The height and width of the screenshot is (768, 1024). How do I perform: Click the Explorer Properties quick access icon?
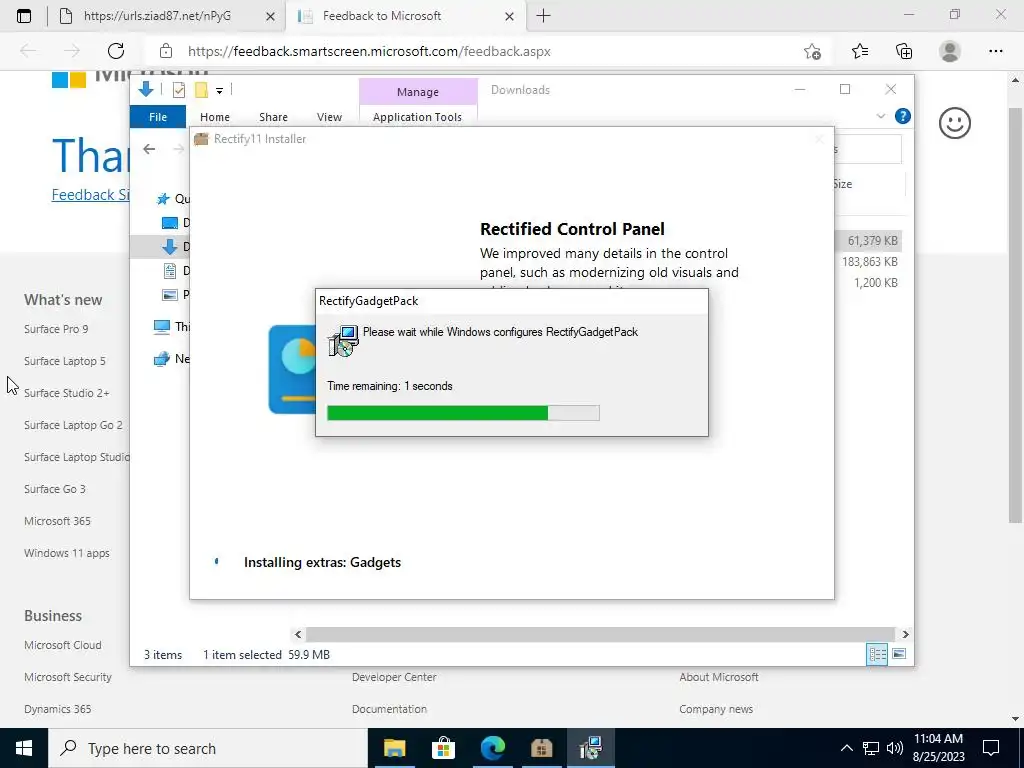coord(178,90)
